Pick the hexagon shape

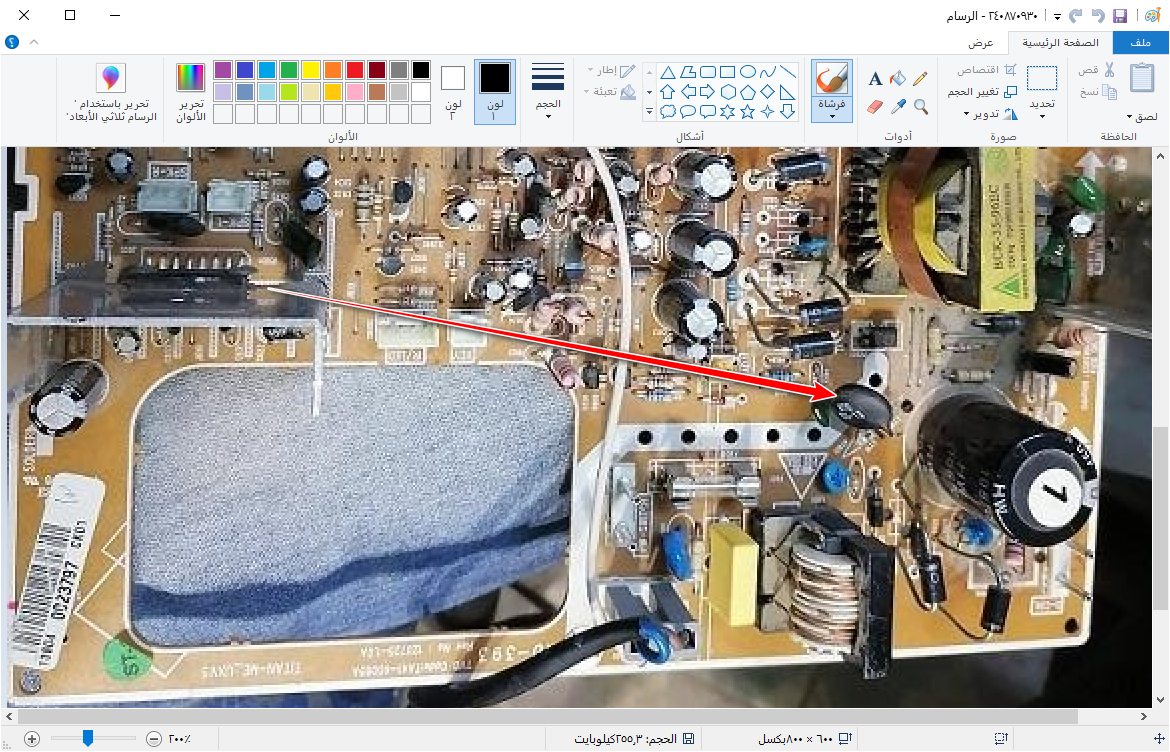tap(728, 92)
